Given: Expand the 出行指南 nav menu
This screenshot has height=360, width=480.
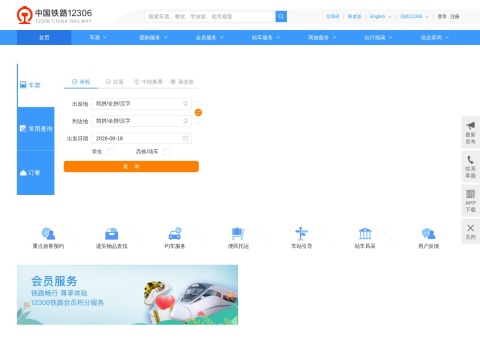Looking at the screenshot, I should click(378, 37).
